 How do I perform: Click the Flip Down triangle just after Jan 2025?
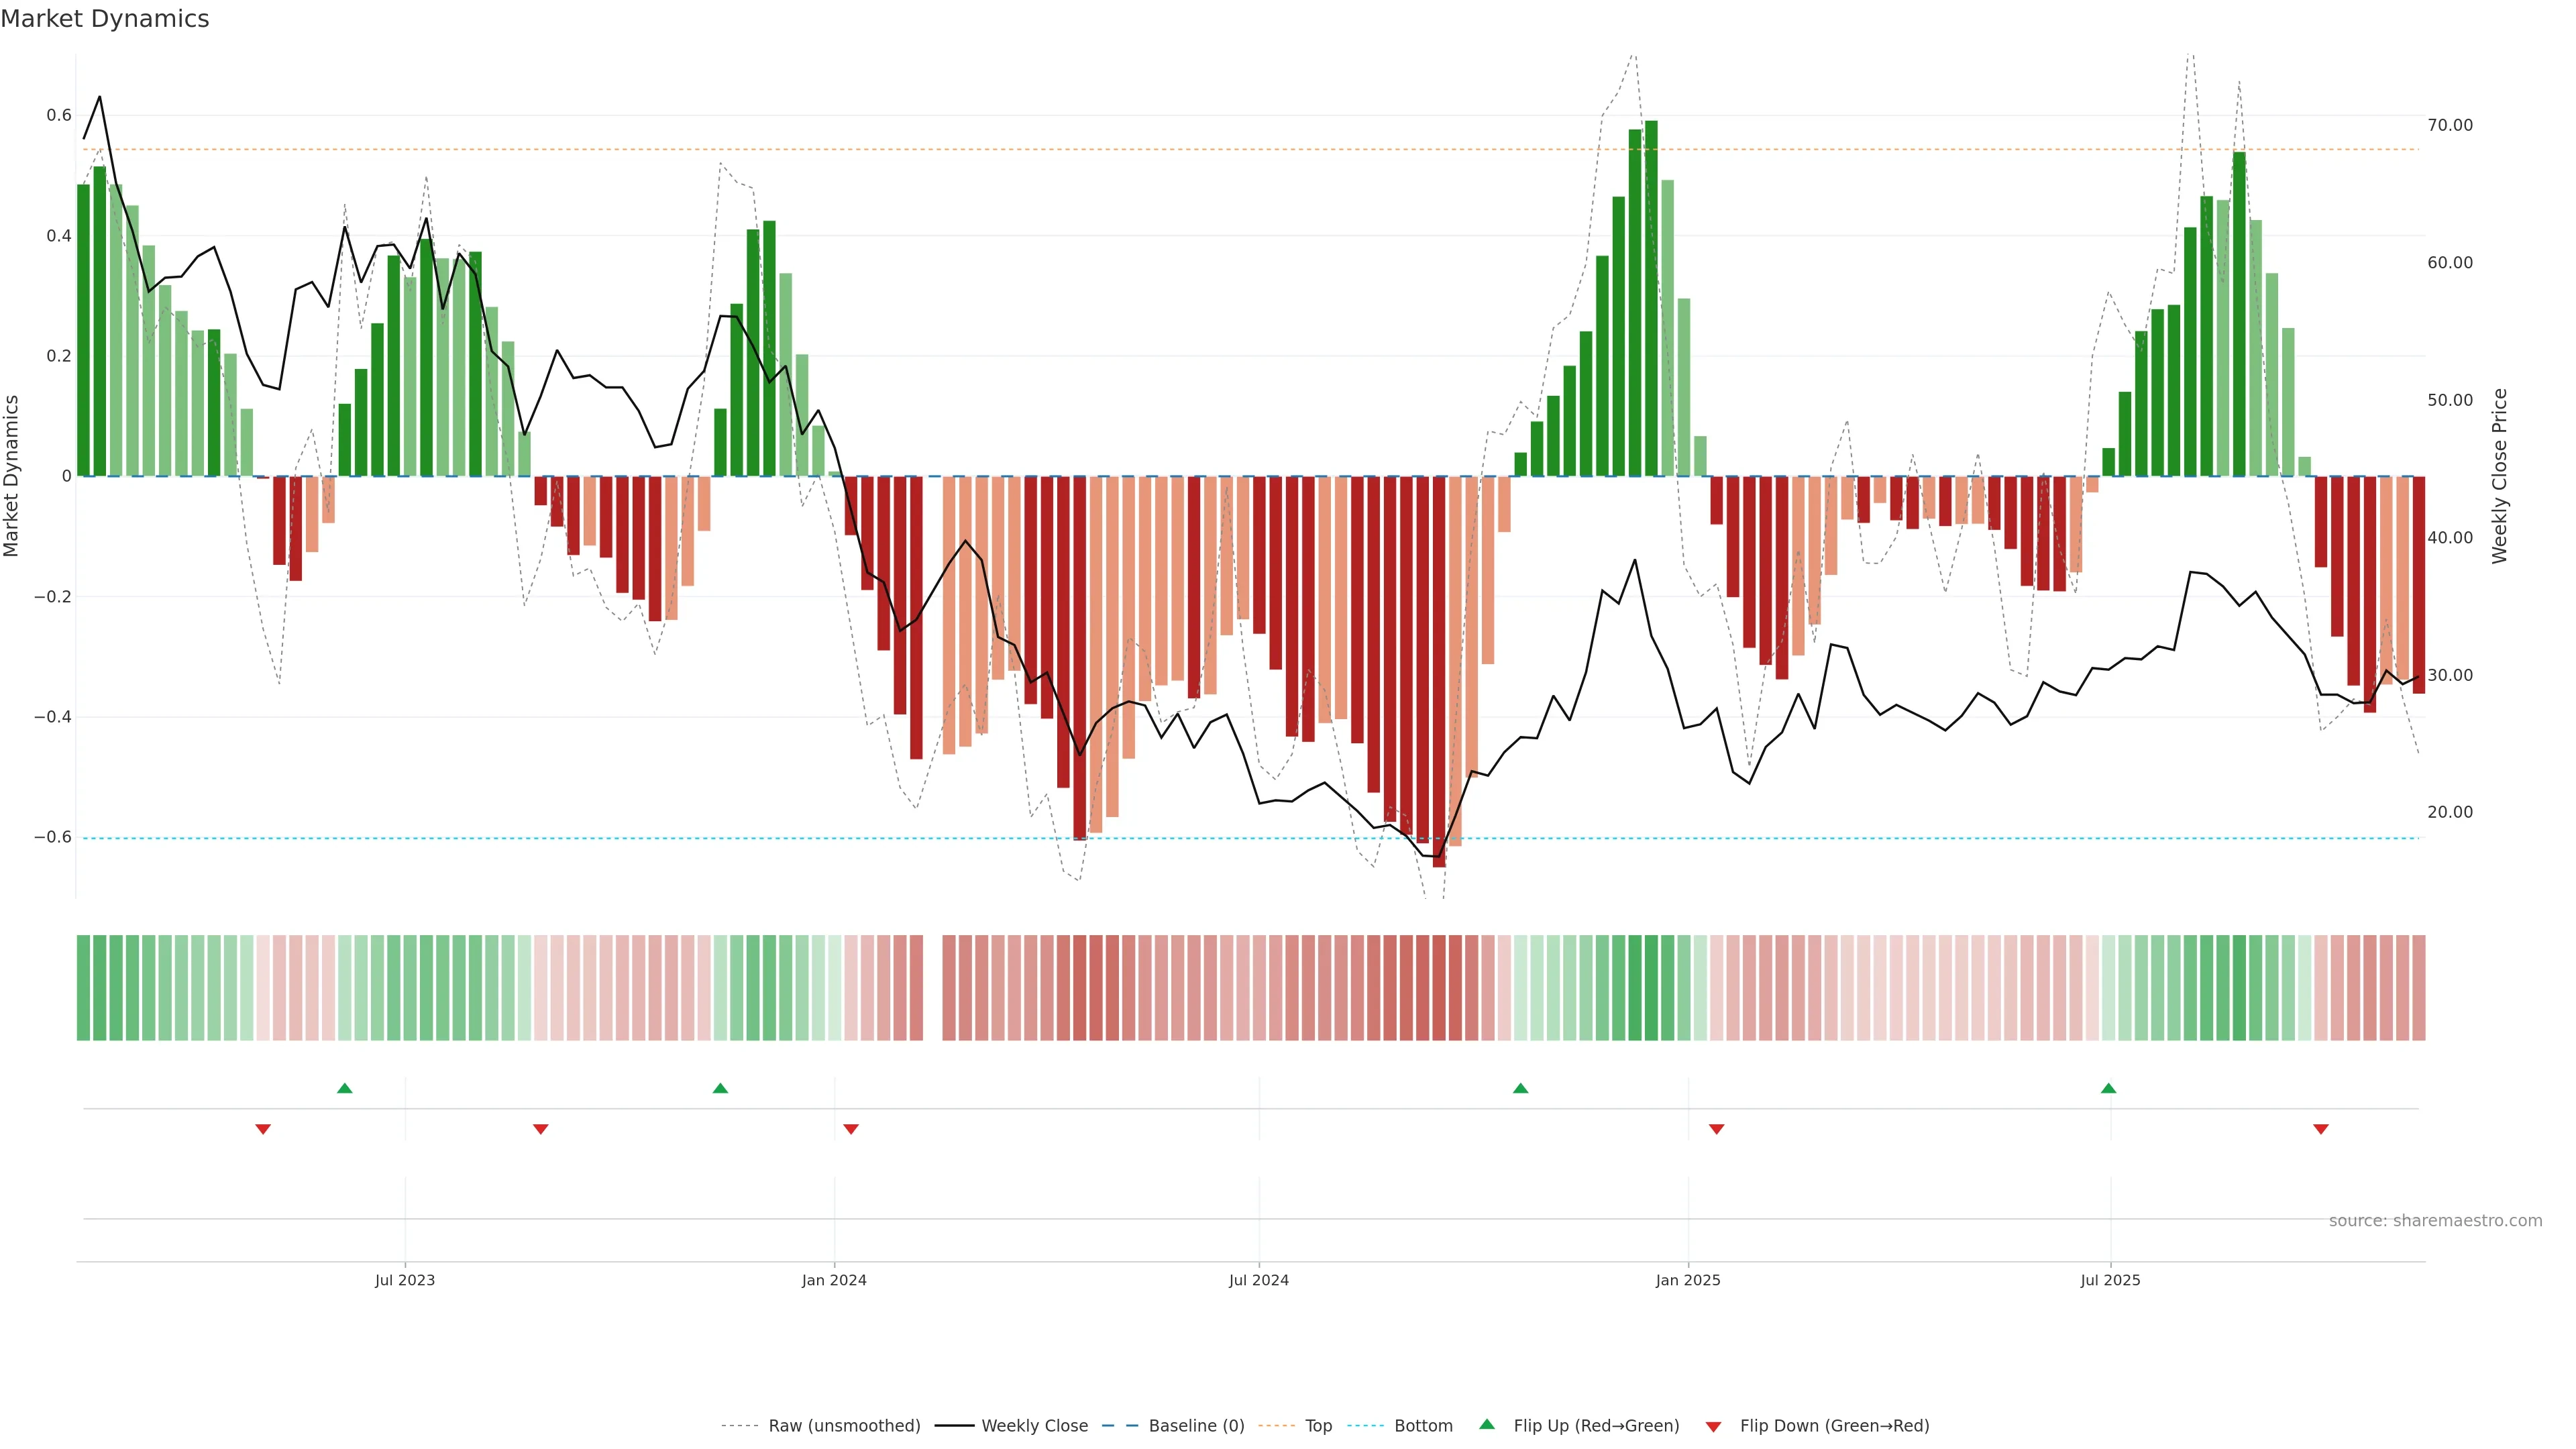point(1716,1129)
